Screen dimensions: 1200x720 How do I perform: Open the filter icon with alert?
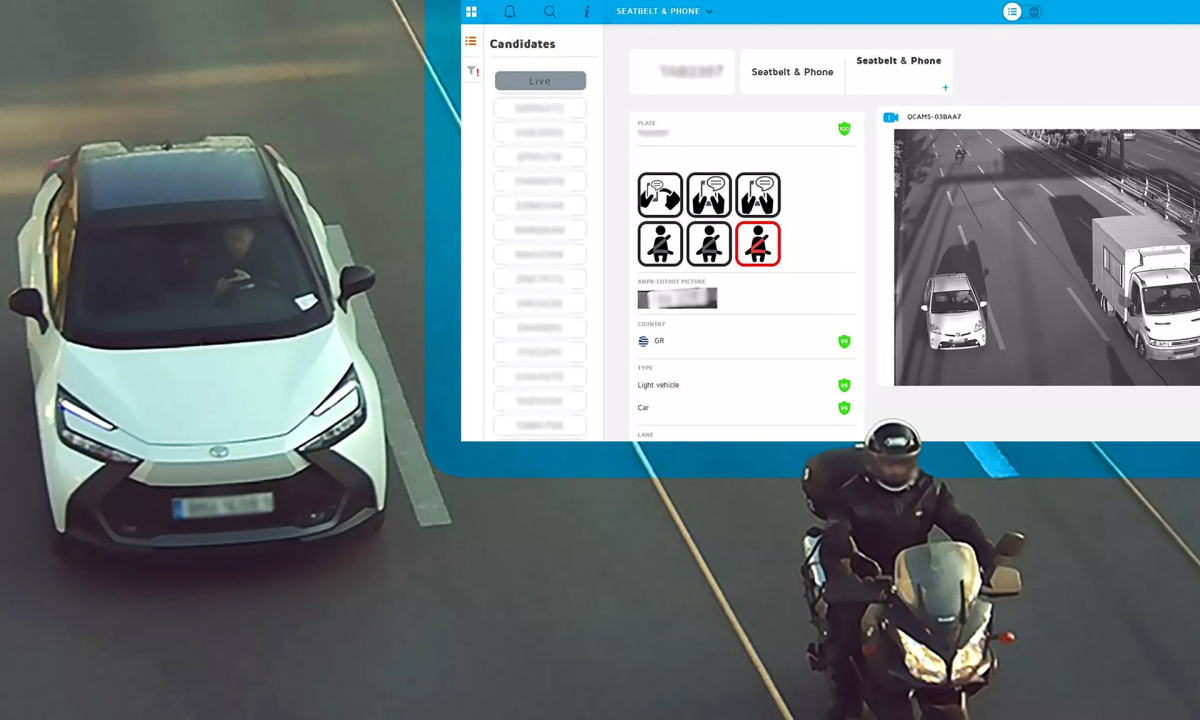[x=472, y=71]
